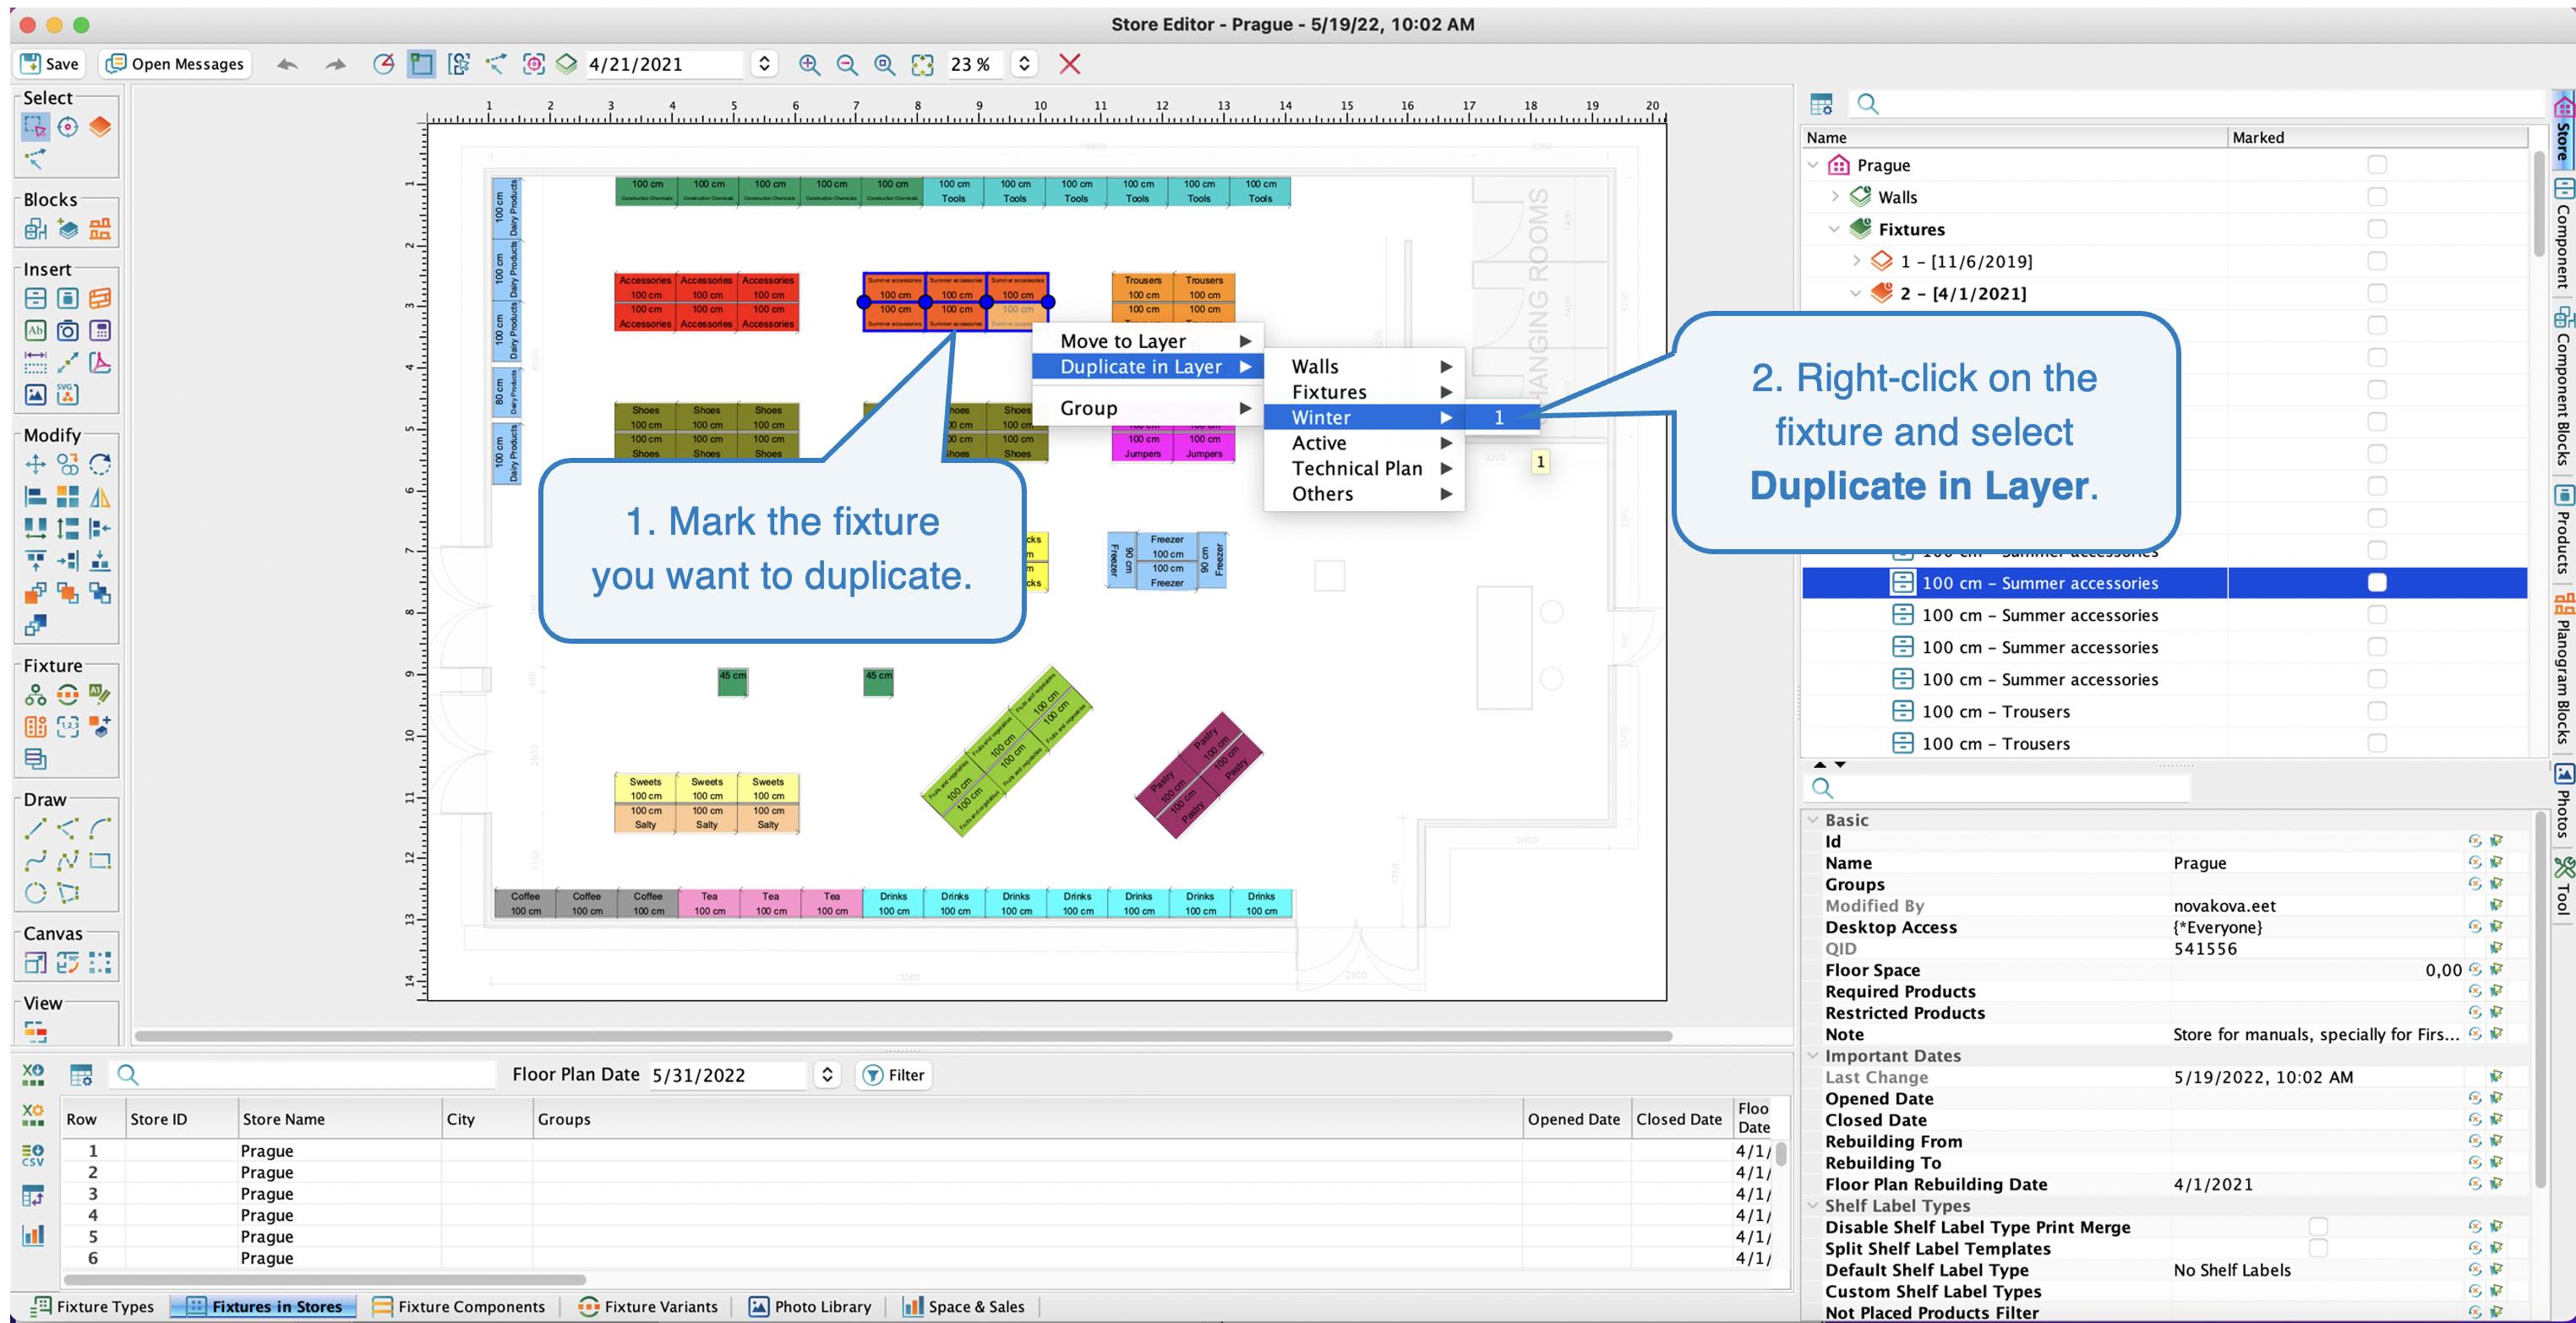Click the layers icon beside date field
This screenshot has width=2576, height=1323.
(x=567, y=64)
